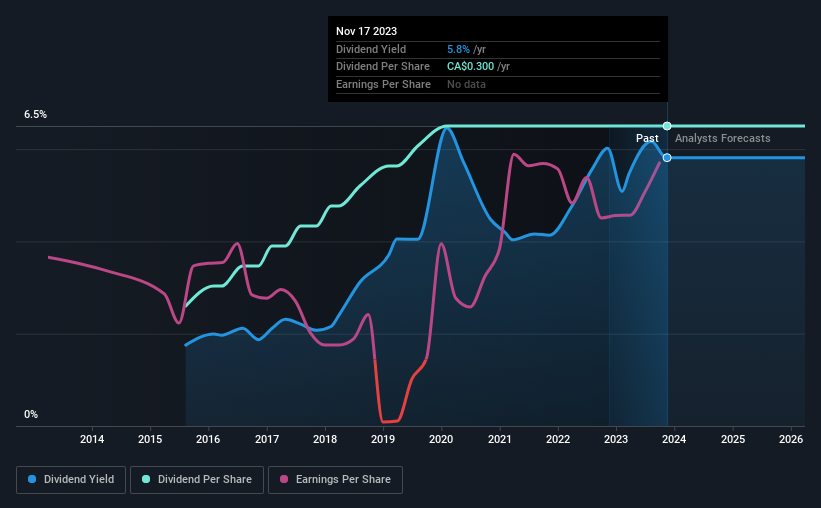
Task: Toggle the Earnings Per Share legend series
Action: click(335, 480)
